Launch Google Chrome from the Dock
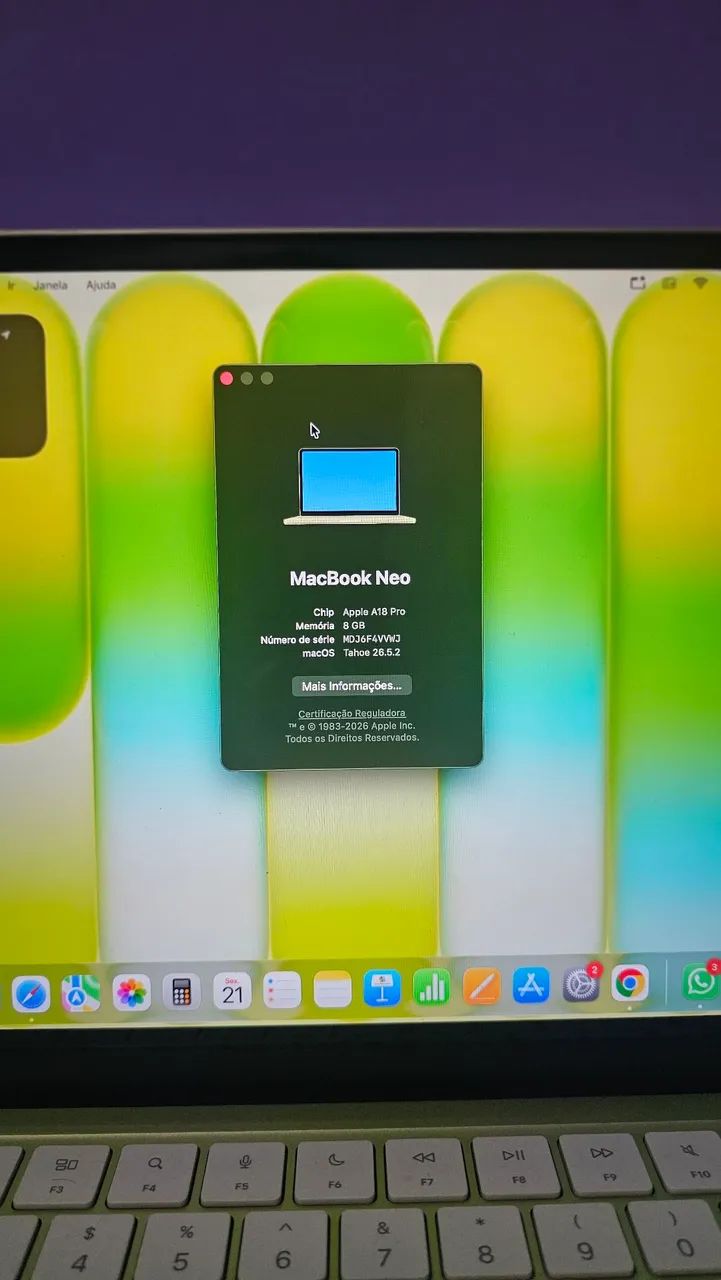 (x=630, y=983)
